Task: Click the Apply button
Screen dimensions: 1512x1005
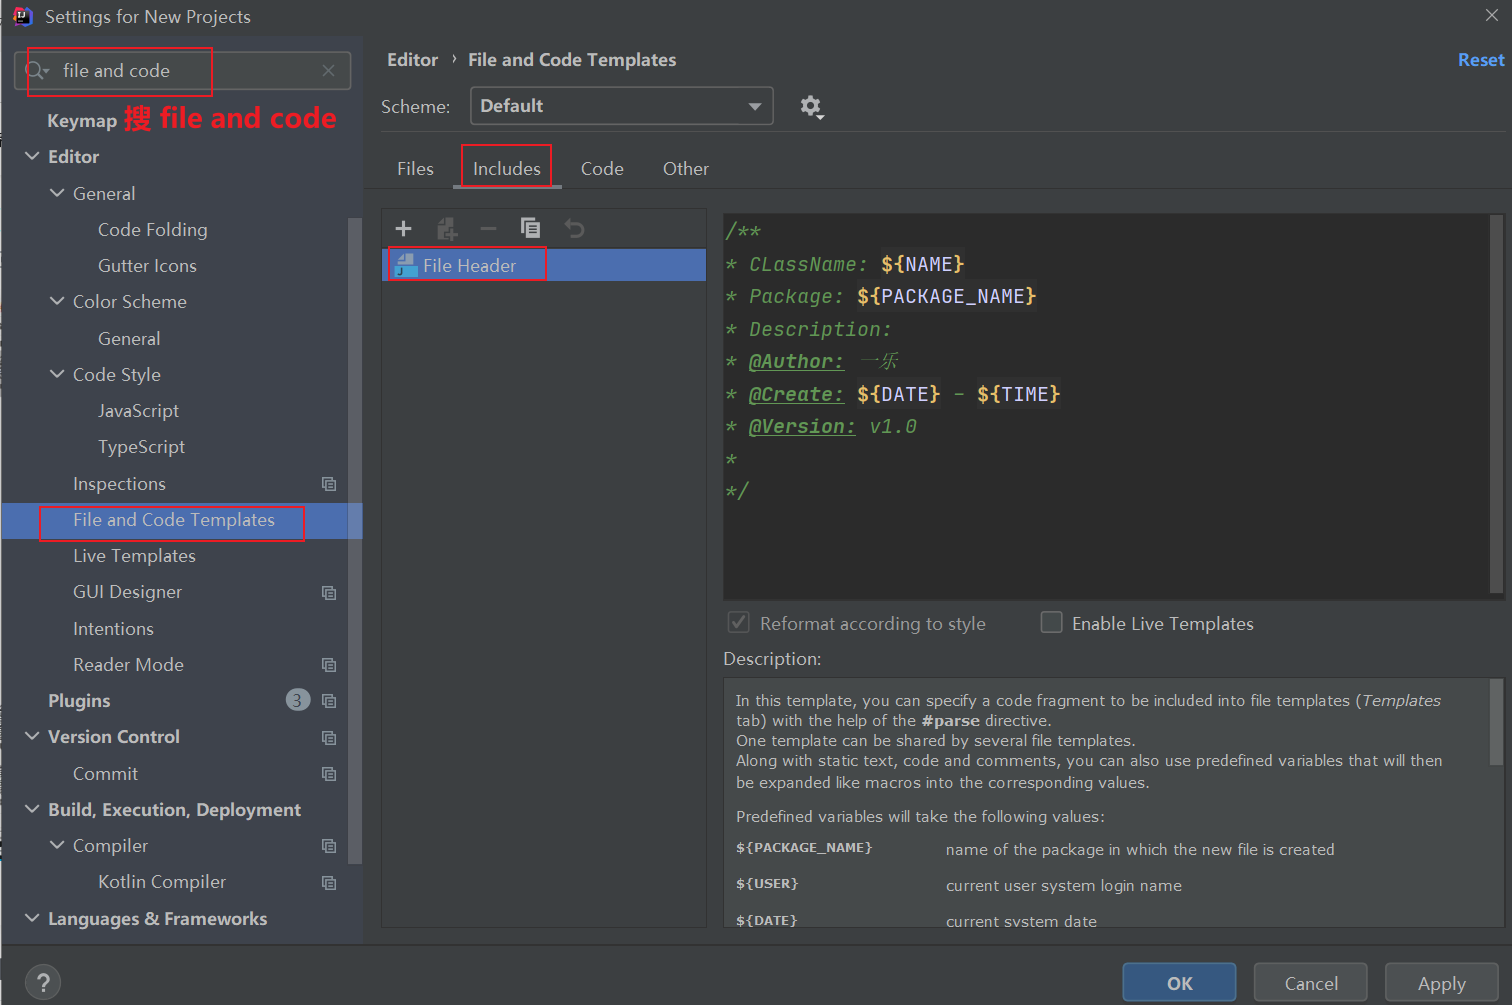Action: 1441,983
